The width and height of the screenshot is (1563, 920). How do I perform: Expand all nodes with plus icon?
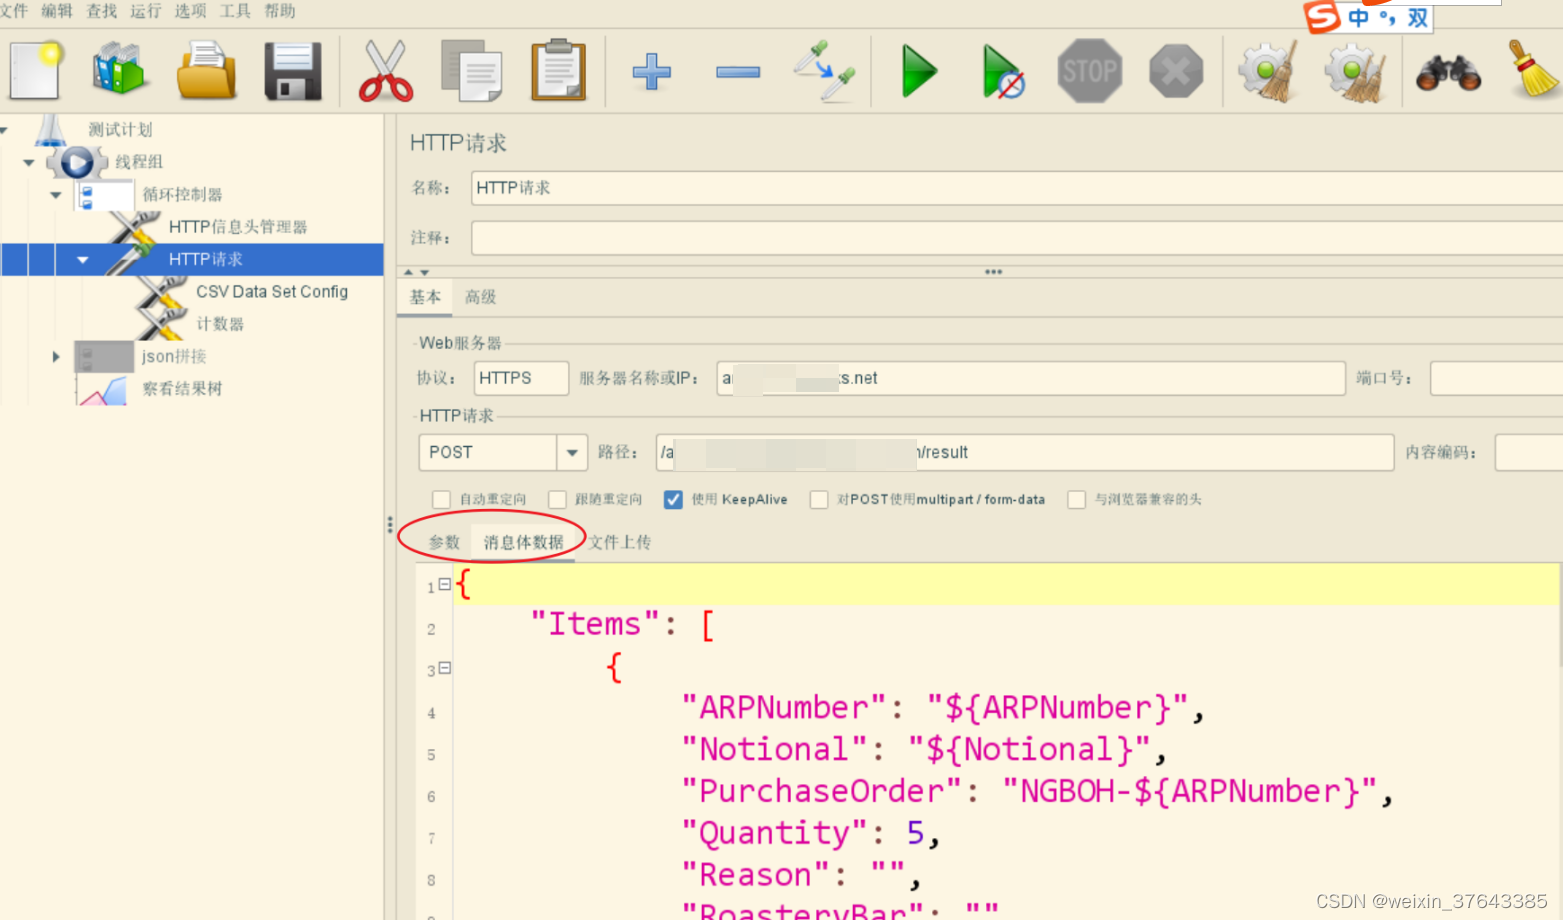coord(651,72)
